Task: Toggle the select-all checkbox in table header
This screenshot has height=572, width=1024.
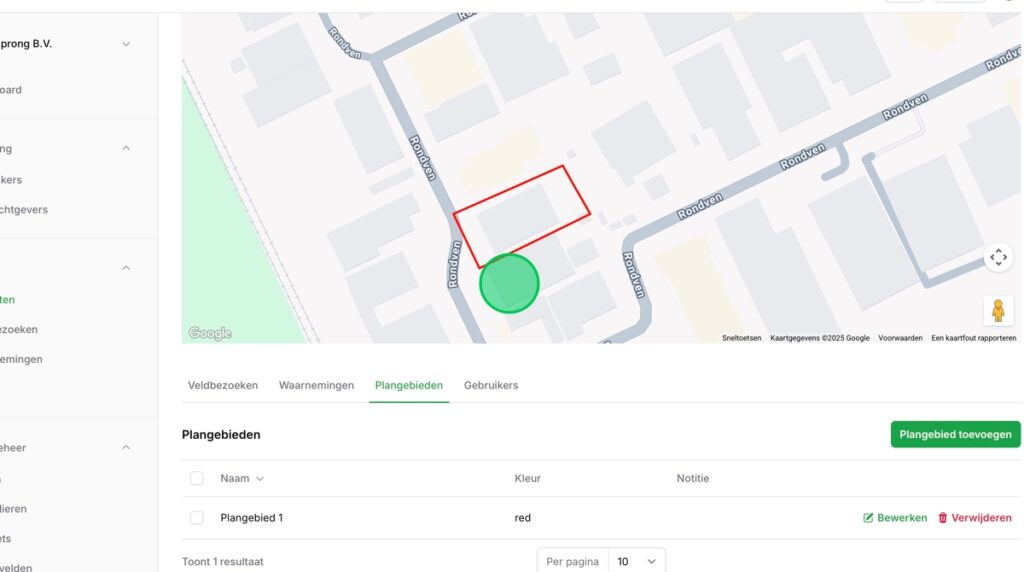Action: click(x=197, y=479)
